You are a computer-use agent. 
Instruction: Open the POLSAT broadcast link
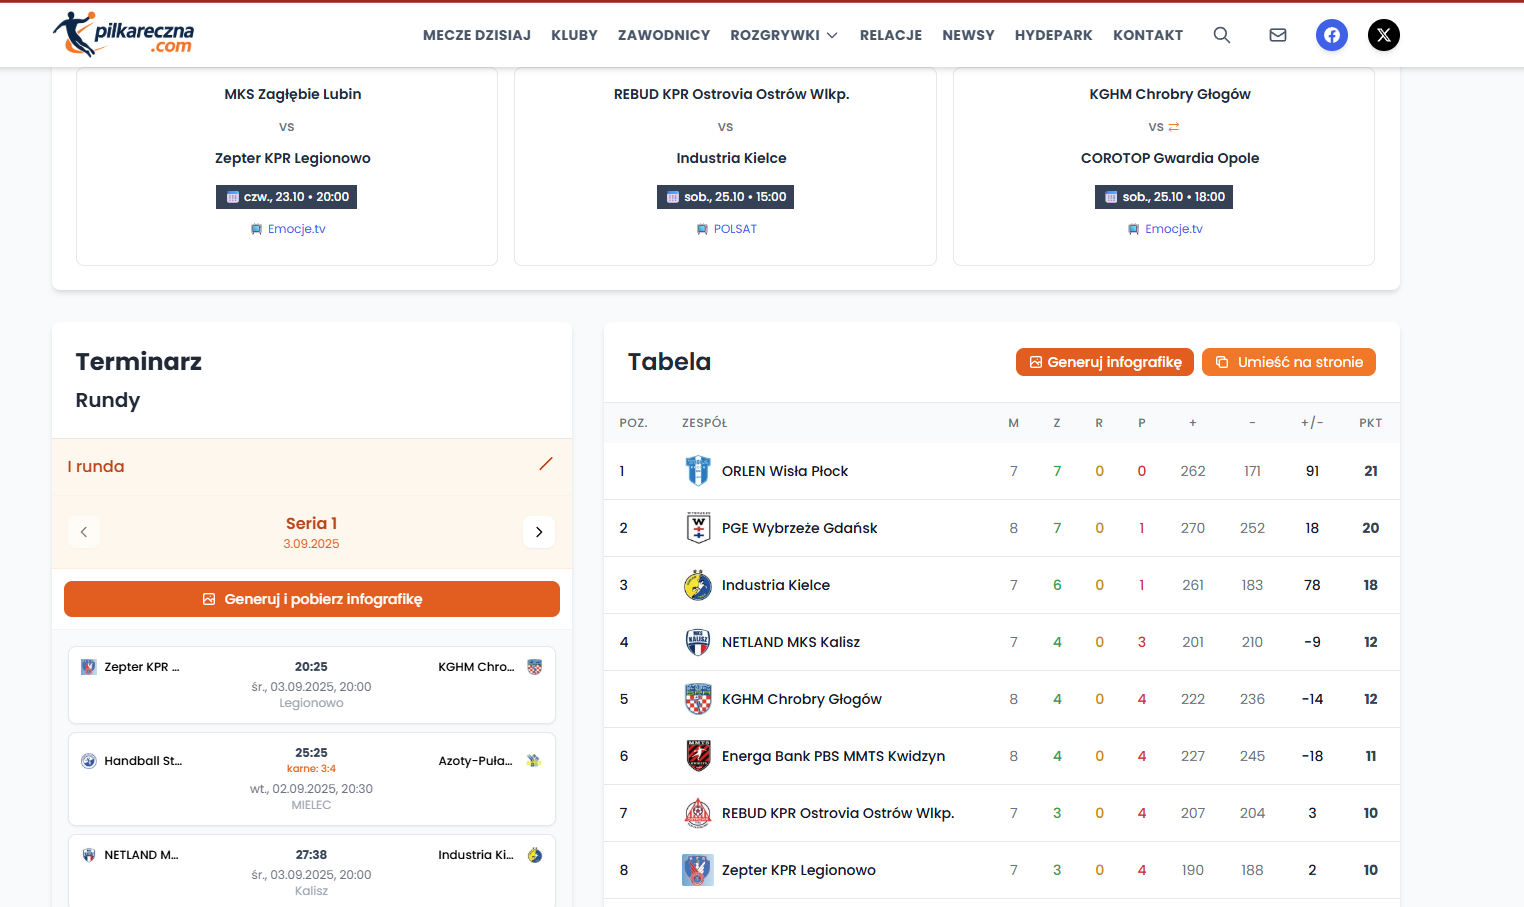[734, 229]
